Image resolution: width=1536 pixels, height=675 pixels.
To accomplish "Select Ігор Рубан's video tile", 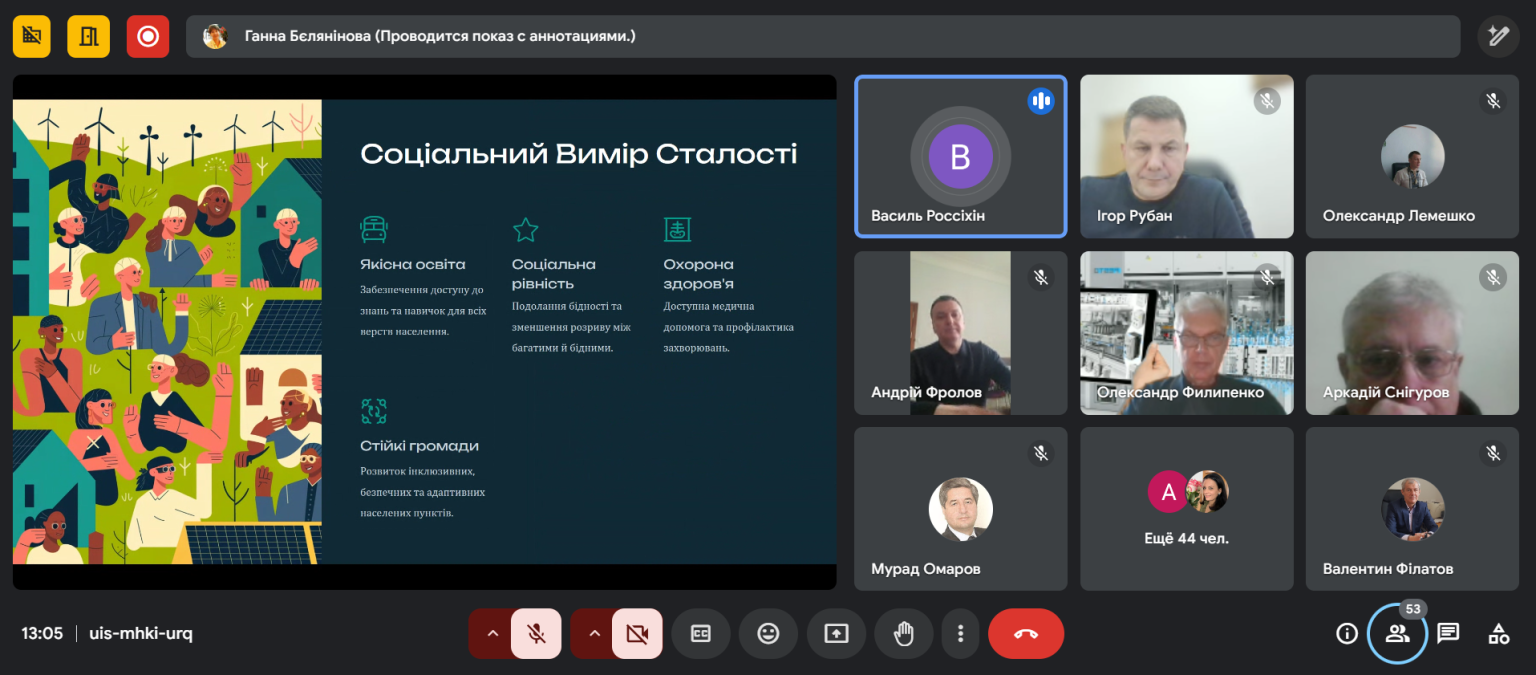I will point(1186,156).
